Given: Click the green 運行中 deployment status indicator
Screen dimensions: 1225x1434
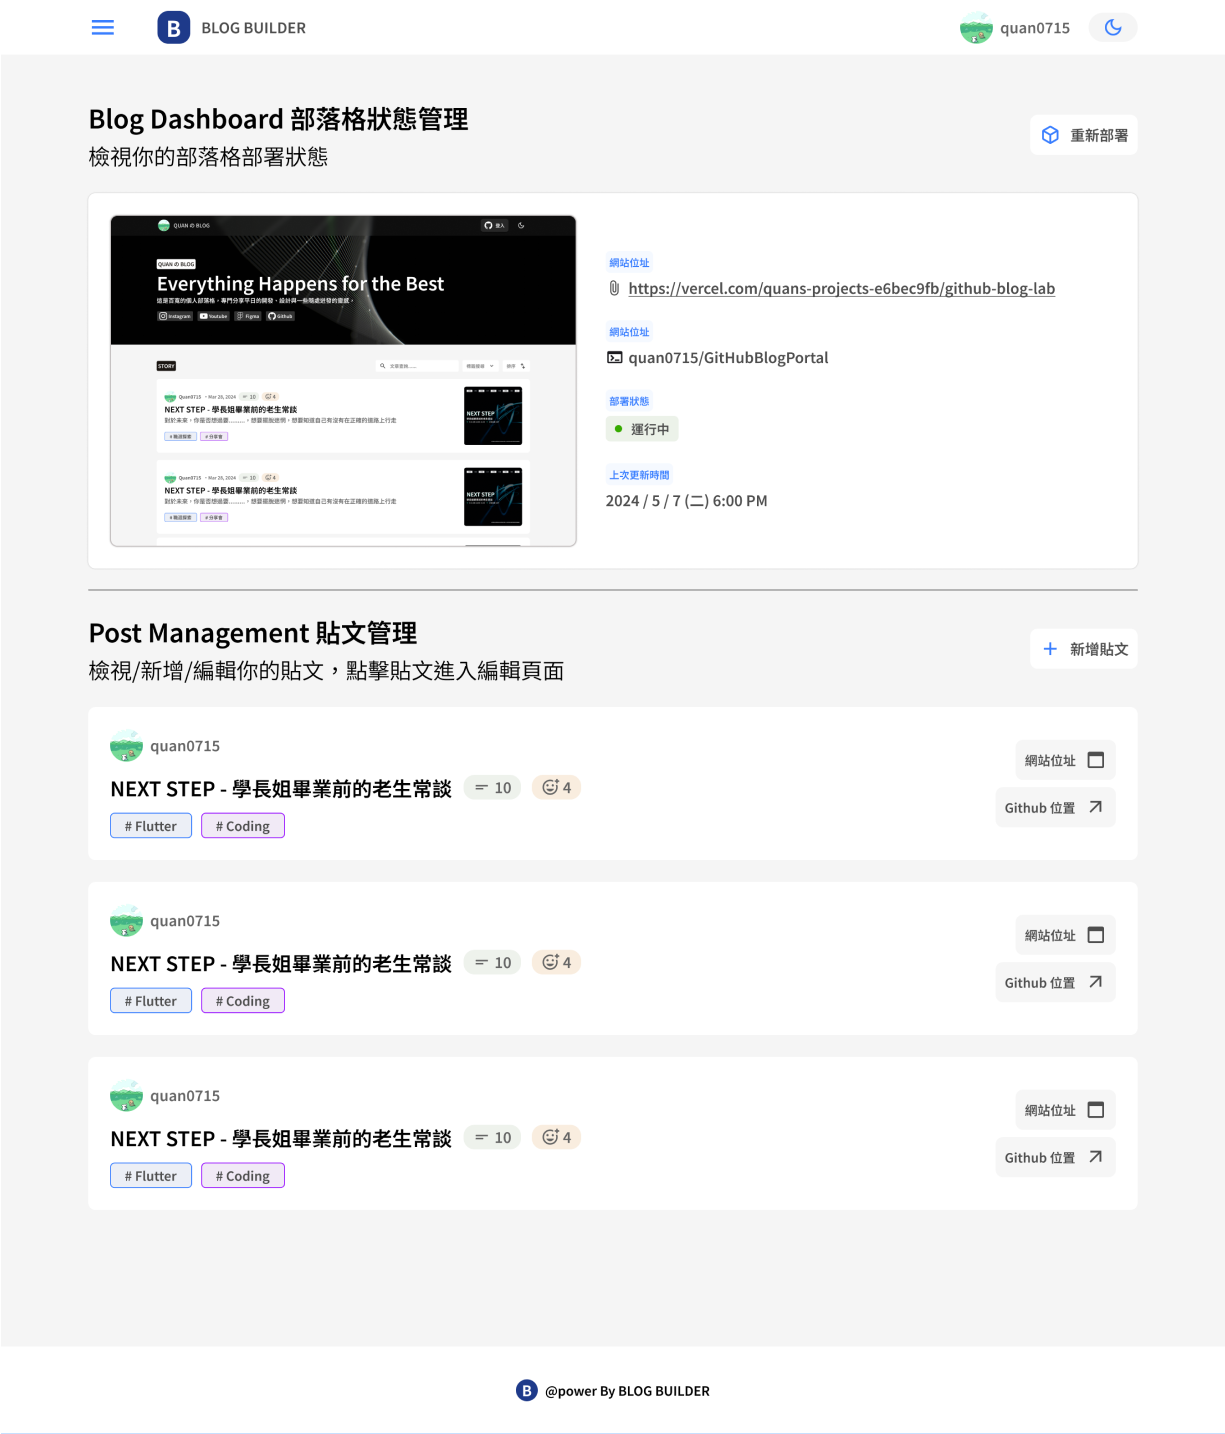Looking at the screenshot, I should click(642, 429).
